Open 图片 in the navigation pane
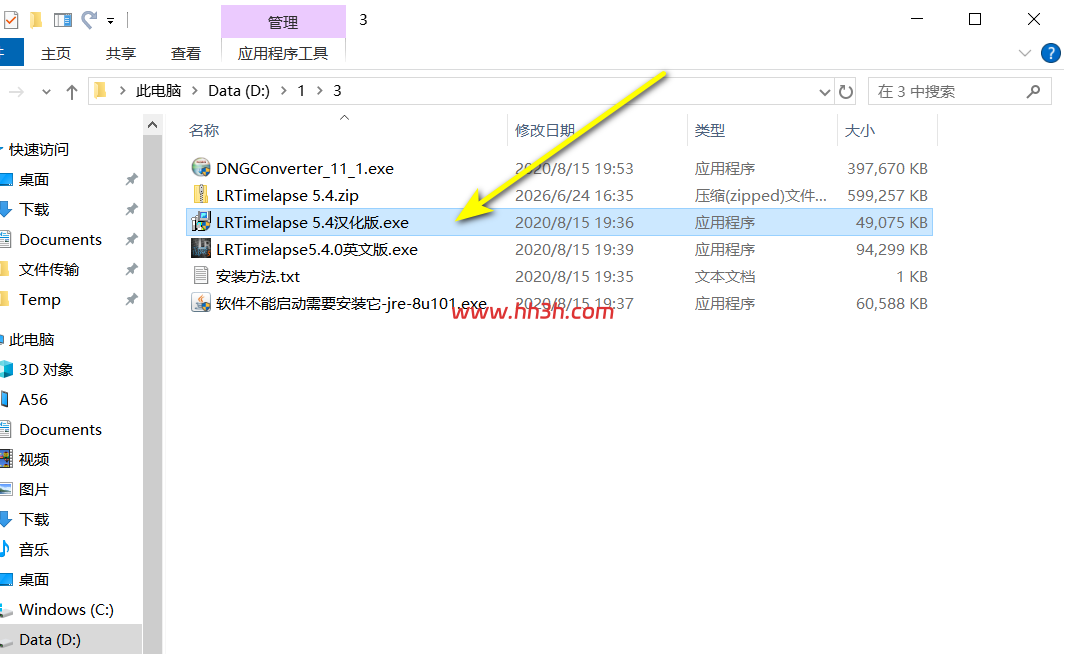This screenshot has height=654, width=1065. [x=34, y=490]
